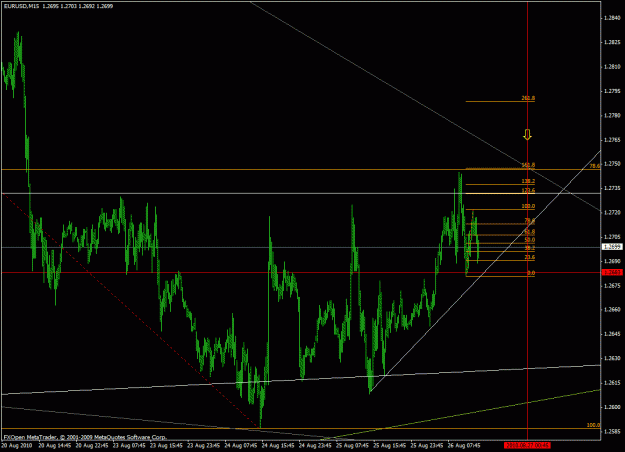Screen dimensions: 625x452
Task: Click the 1.2690 price axis label
Action: point(613,261)
